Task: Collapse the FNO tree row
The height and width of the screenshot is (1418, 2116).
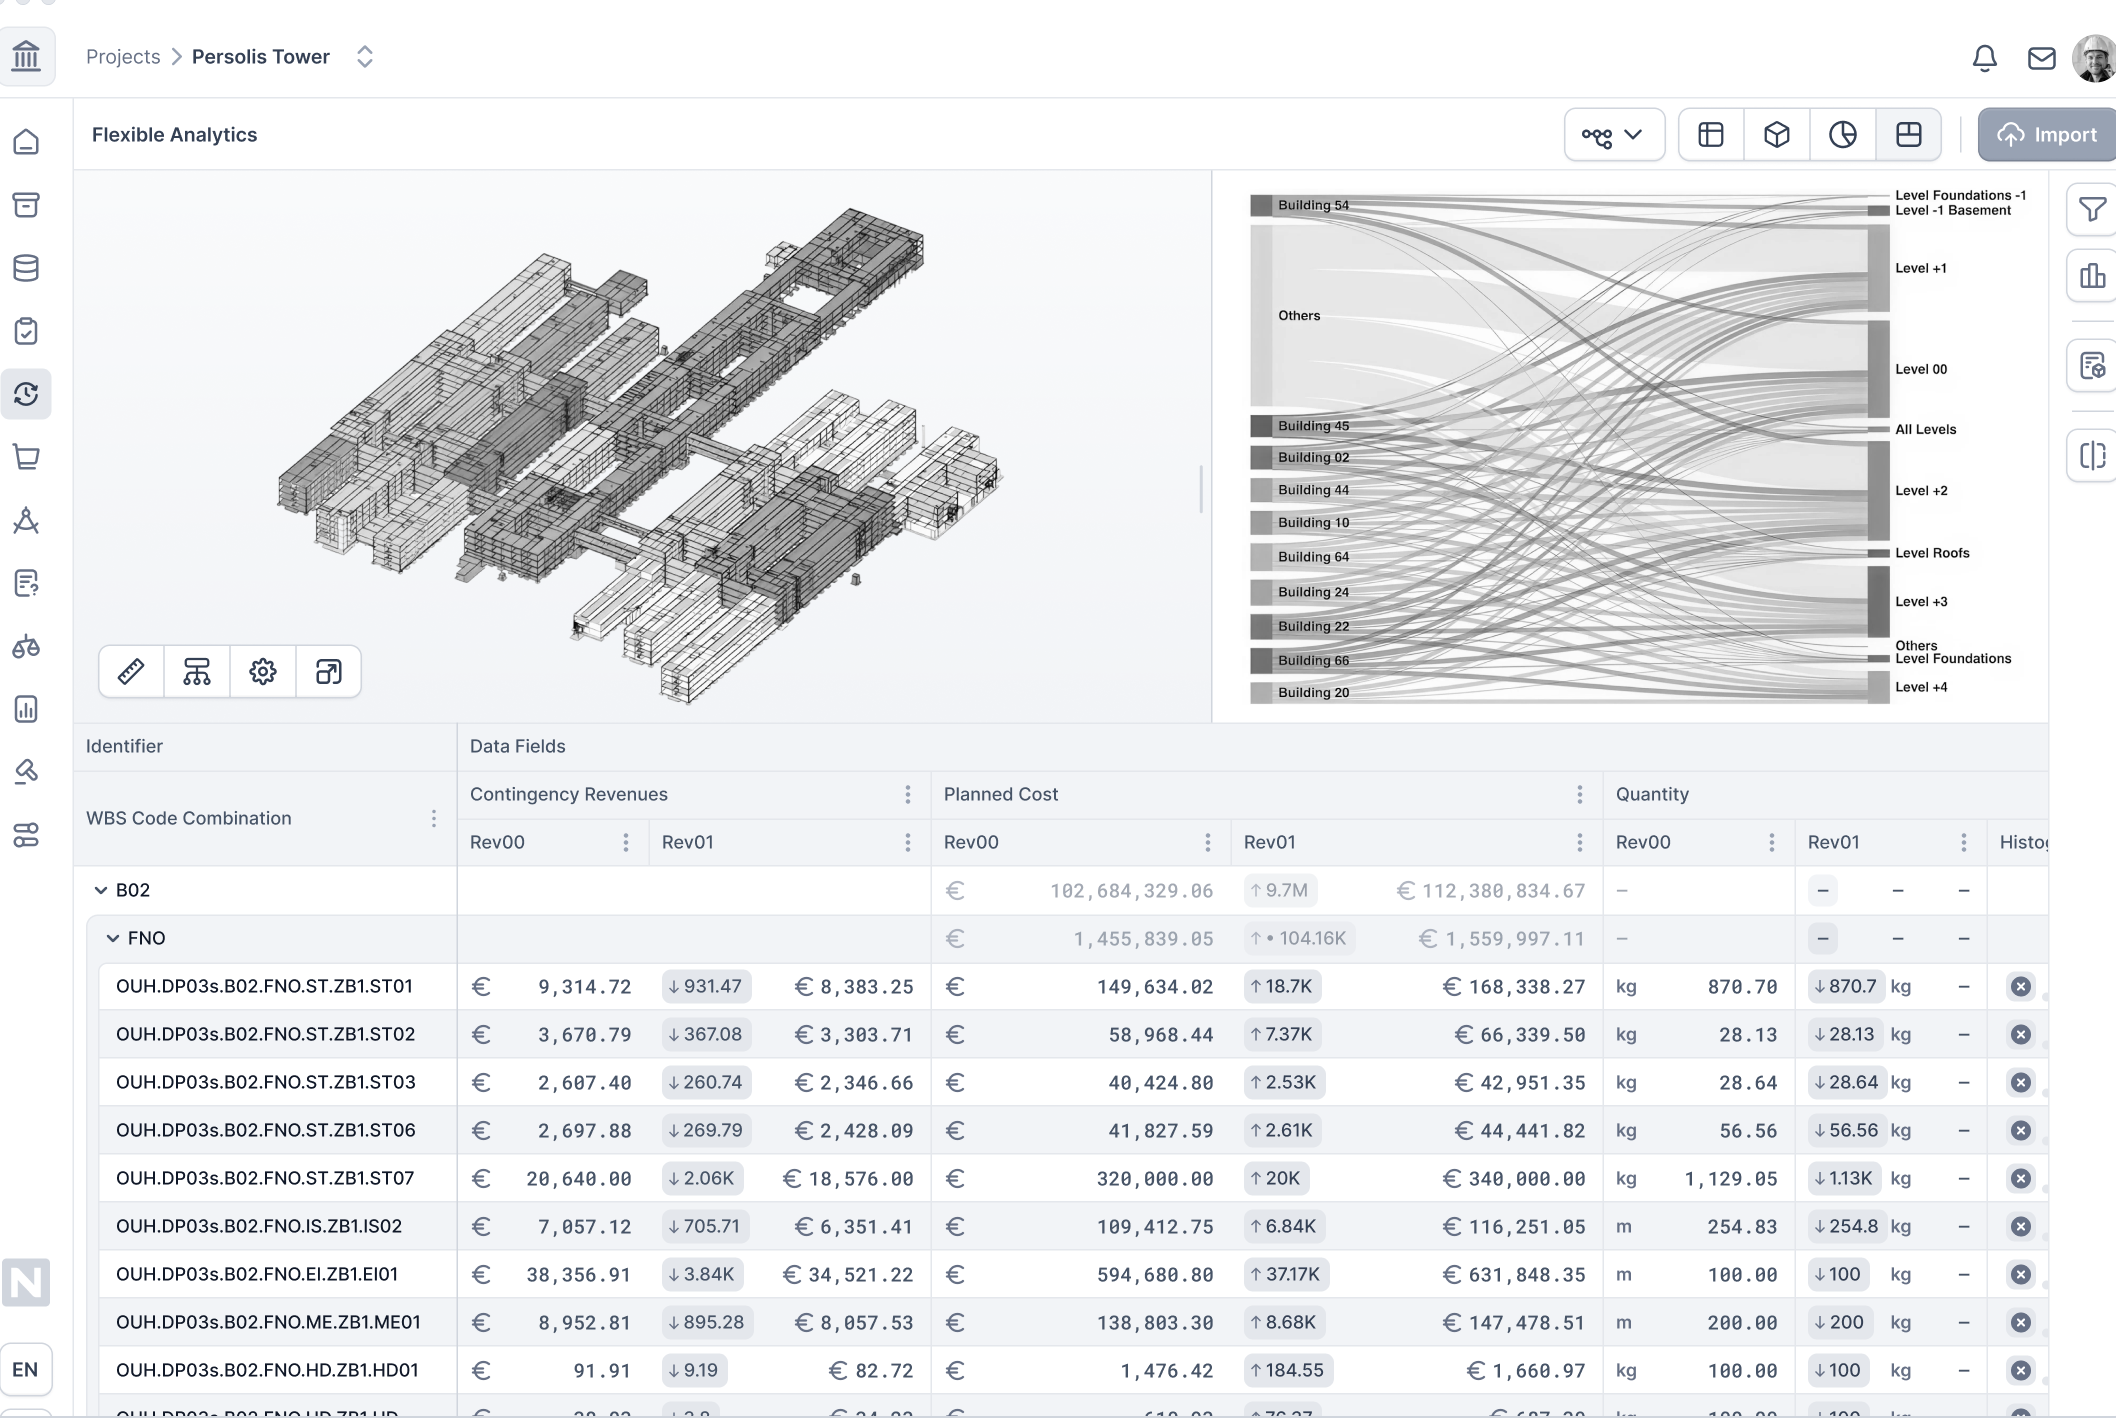Action: pos(112,938)
